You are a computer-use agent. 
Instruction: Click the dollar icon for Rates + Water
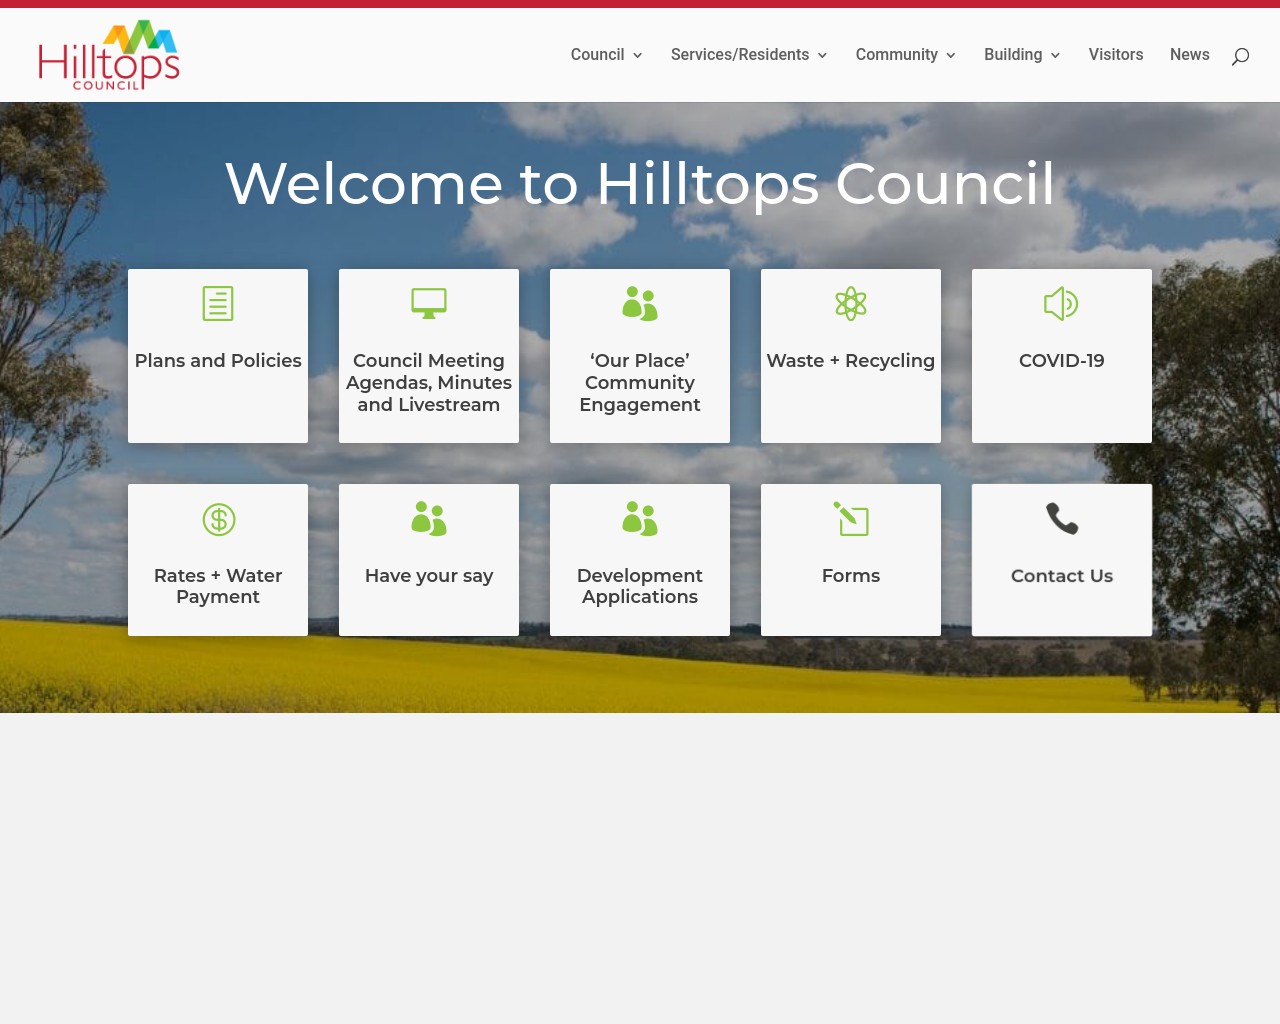coord(218,519)
